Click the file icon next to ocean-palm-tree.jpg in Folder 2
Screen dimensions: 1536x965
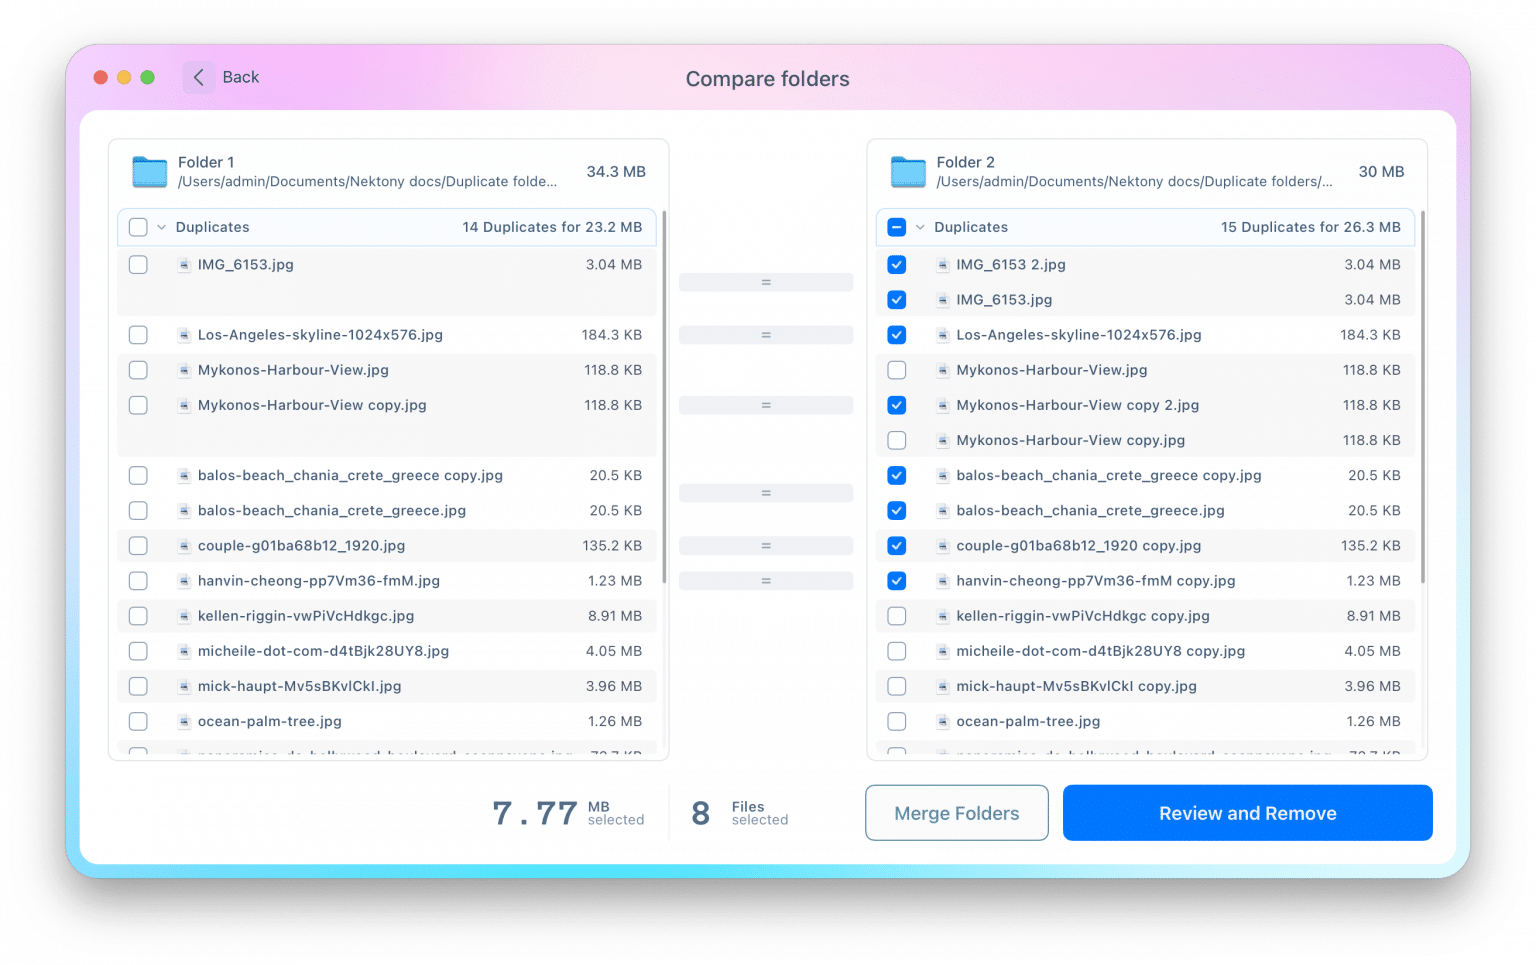click(x=943, y=721)
